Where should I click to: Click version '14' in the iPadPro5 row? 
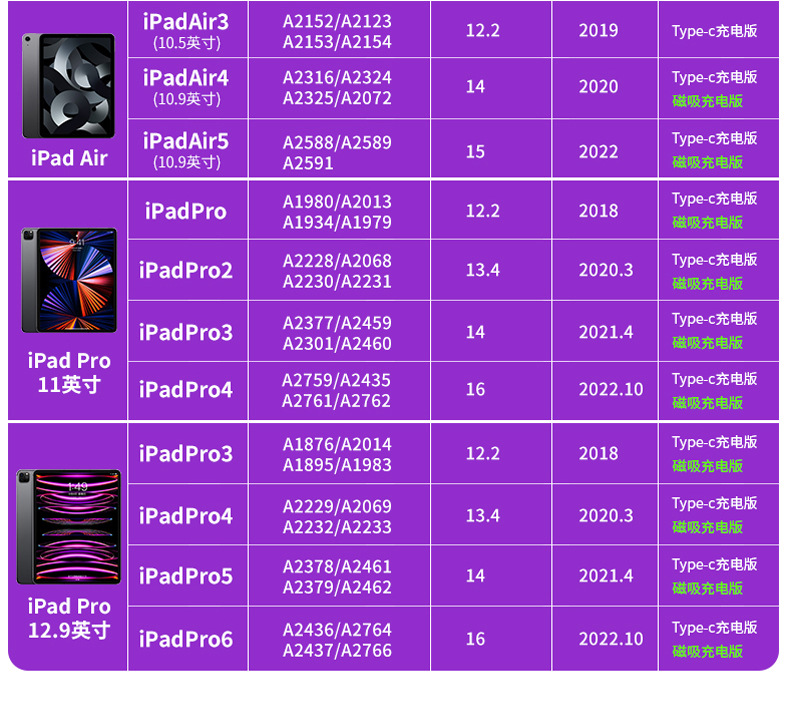click(475, 575)
